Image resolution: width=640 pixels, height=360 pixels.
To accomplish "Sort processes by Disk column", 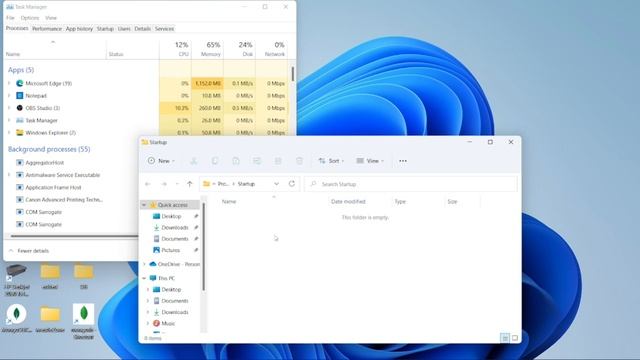I will pos(240,49).
